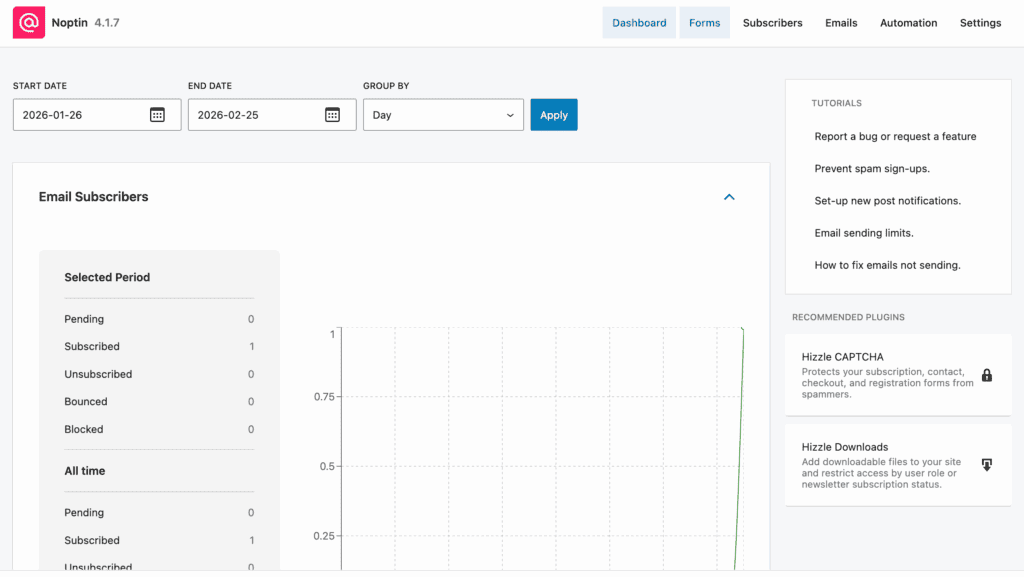Click Subscribed row under Selected Period
The image size is (1024, 577).
159,347
